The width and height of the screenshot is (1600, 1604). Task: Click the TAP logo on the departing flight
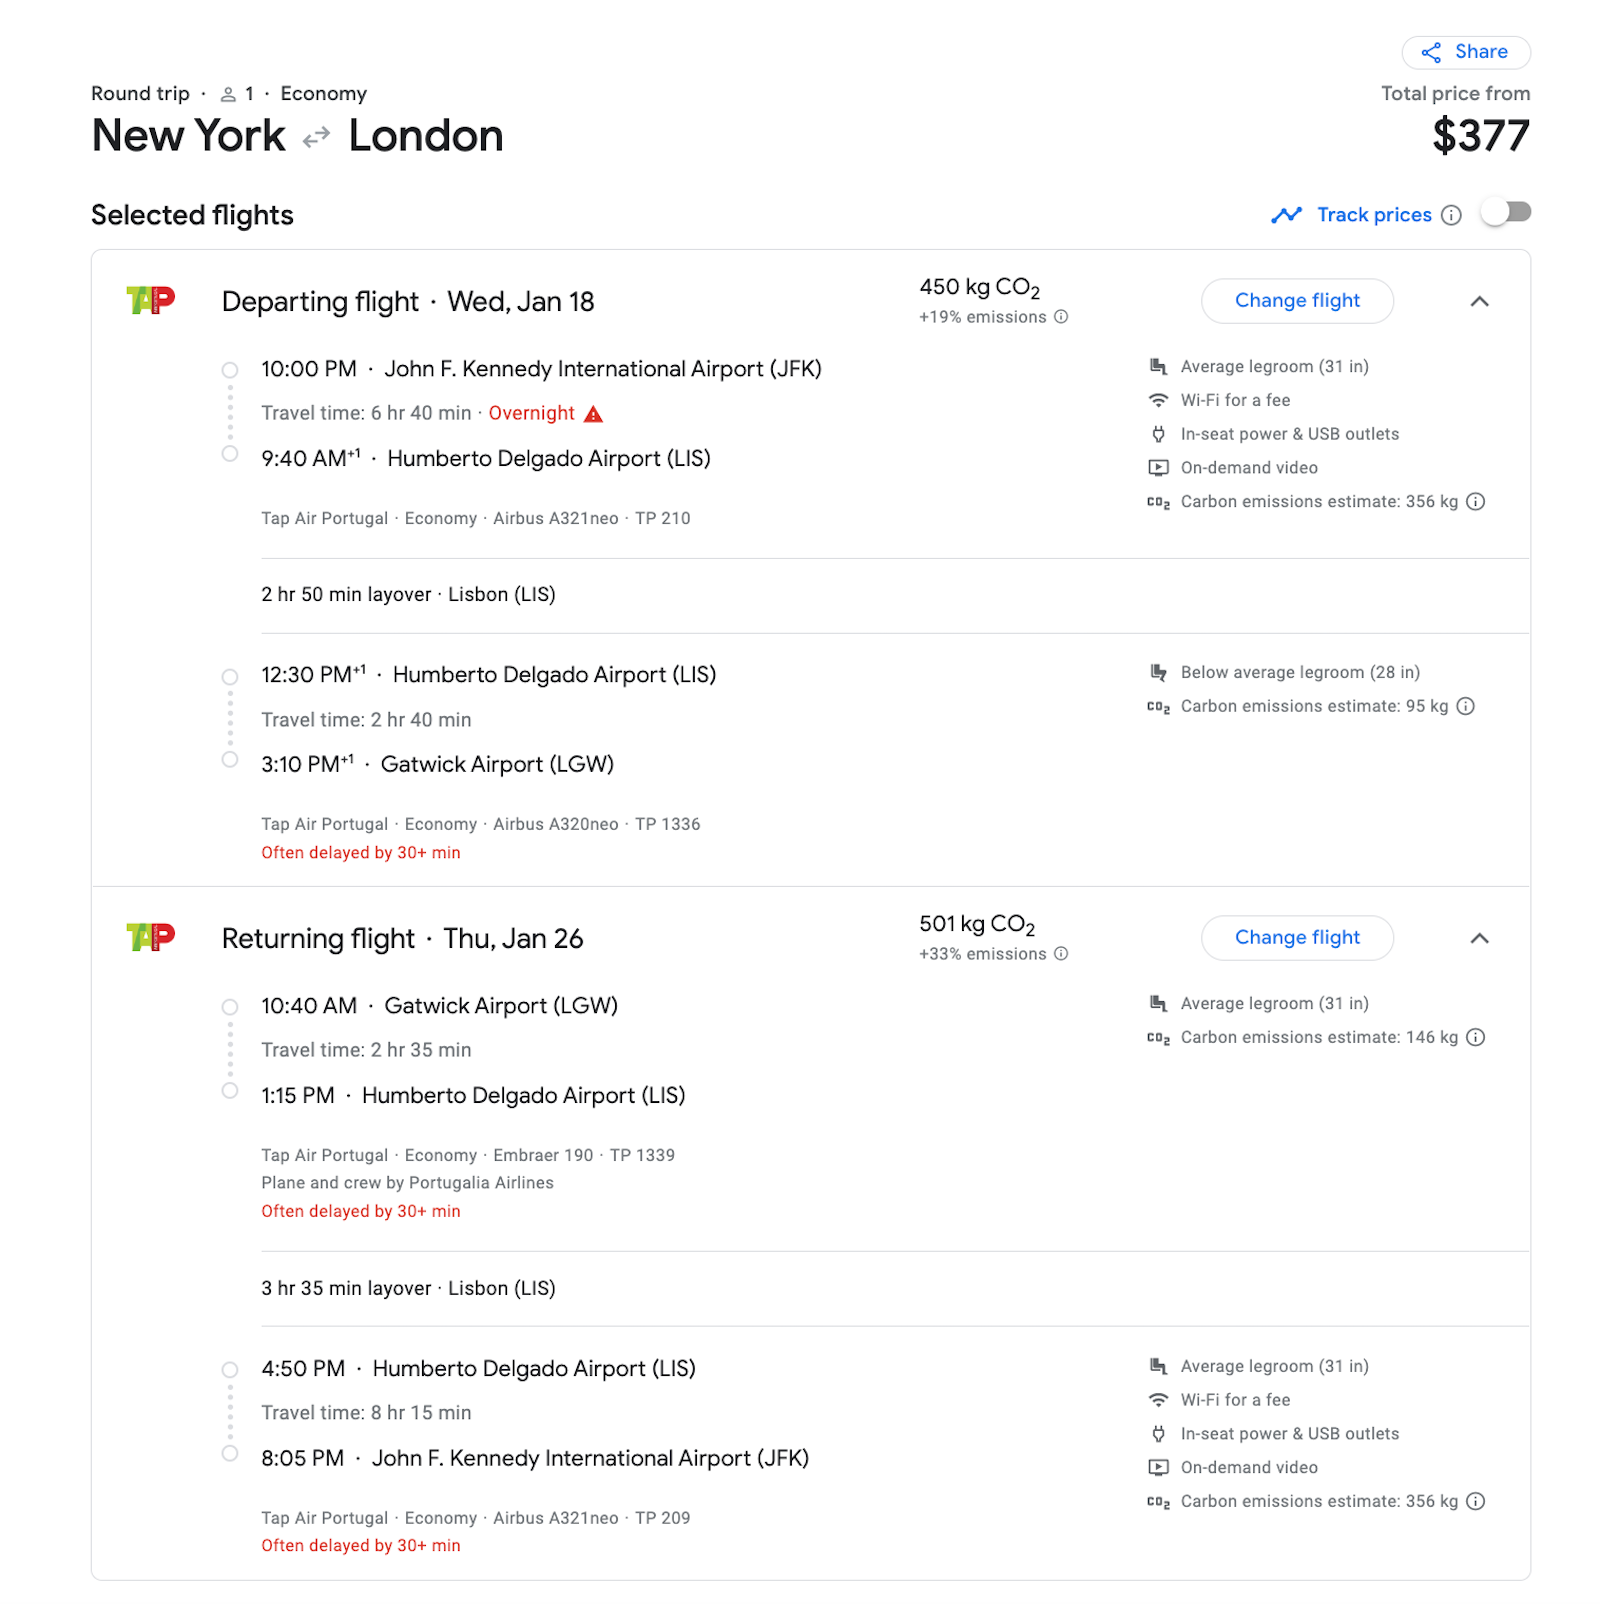click(150, 298)
